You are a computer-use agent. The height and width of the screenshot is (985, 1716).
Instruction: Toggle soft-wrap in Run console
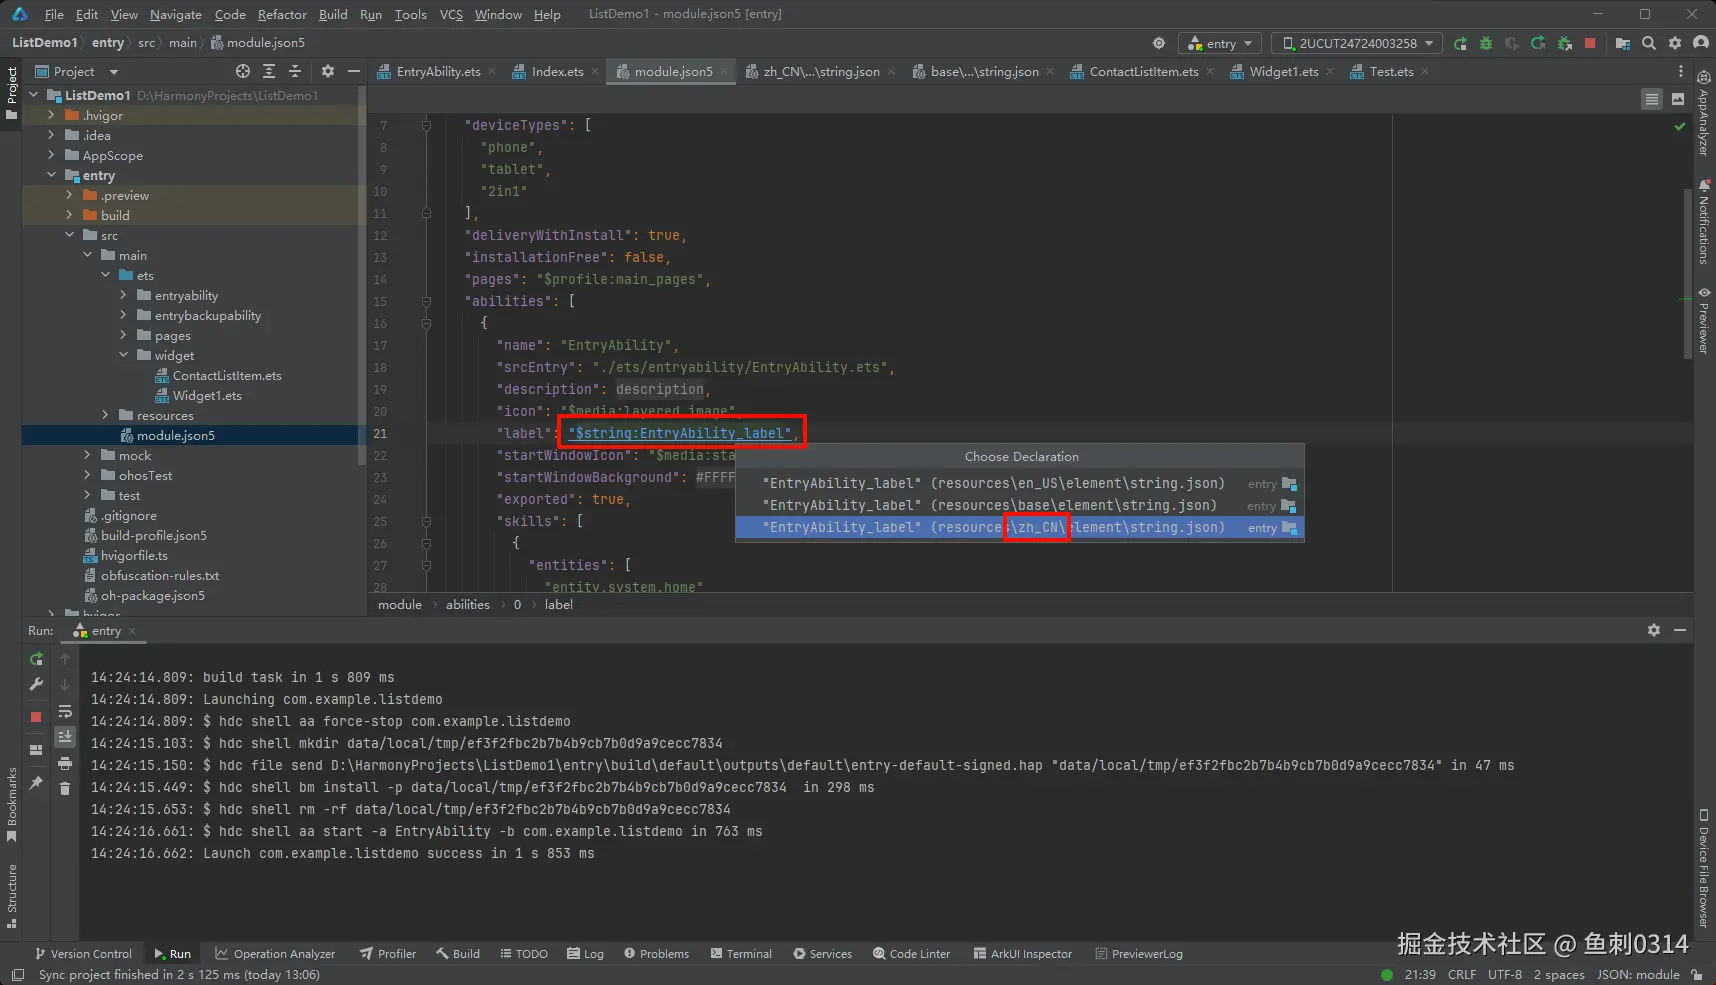click(65, 711)
